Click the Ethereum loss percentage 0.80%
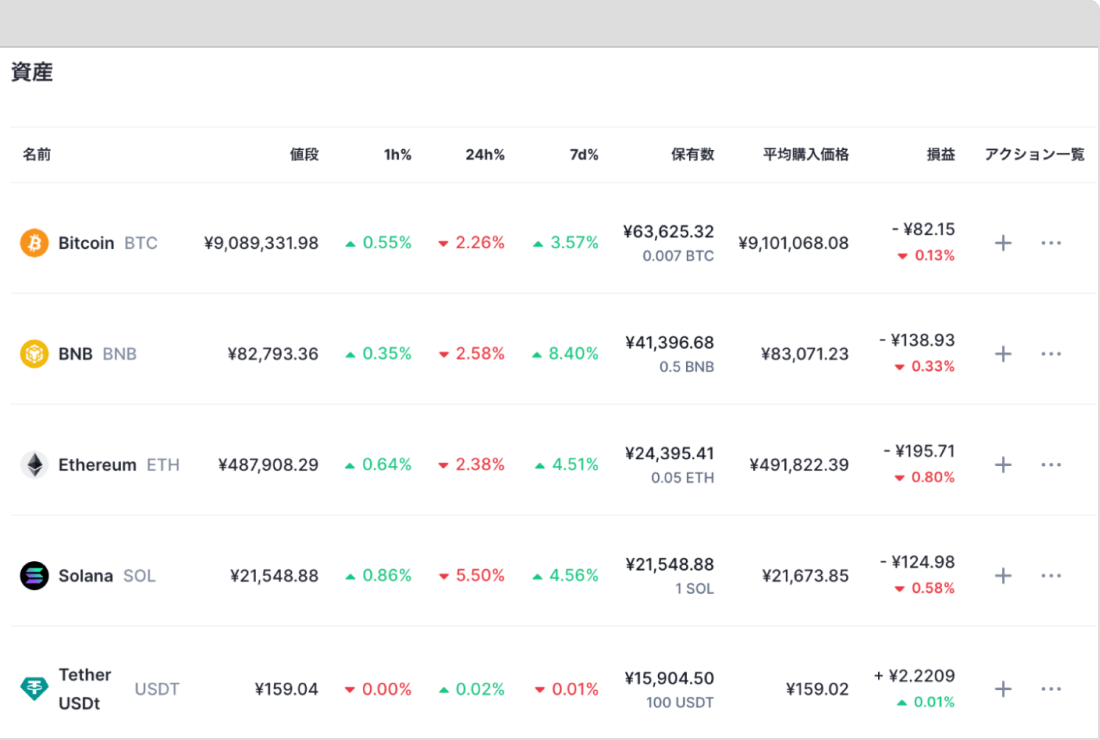Viewport: 1100px width, 740px height. click(925, 478)
